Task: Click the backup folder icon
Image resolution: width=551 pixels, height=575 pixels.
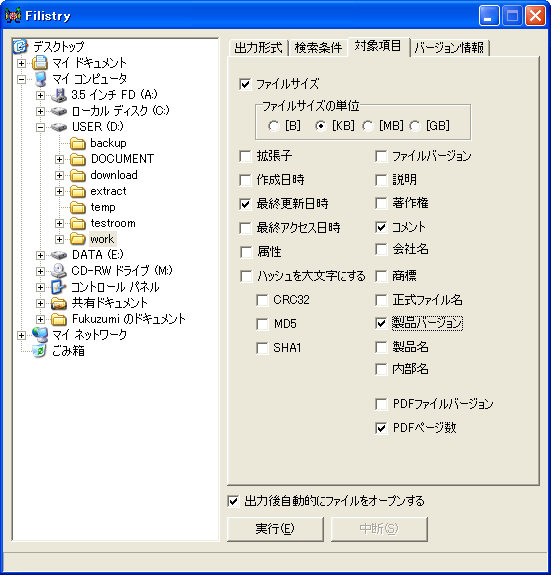Action: tap(78, 143)
